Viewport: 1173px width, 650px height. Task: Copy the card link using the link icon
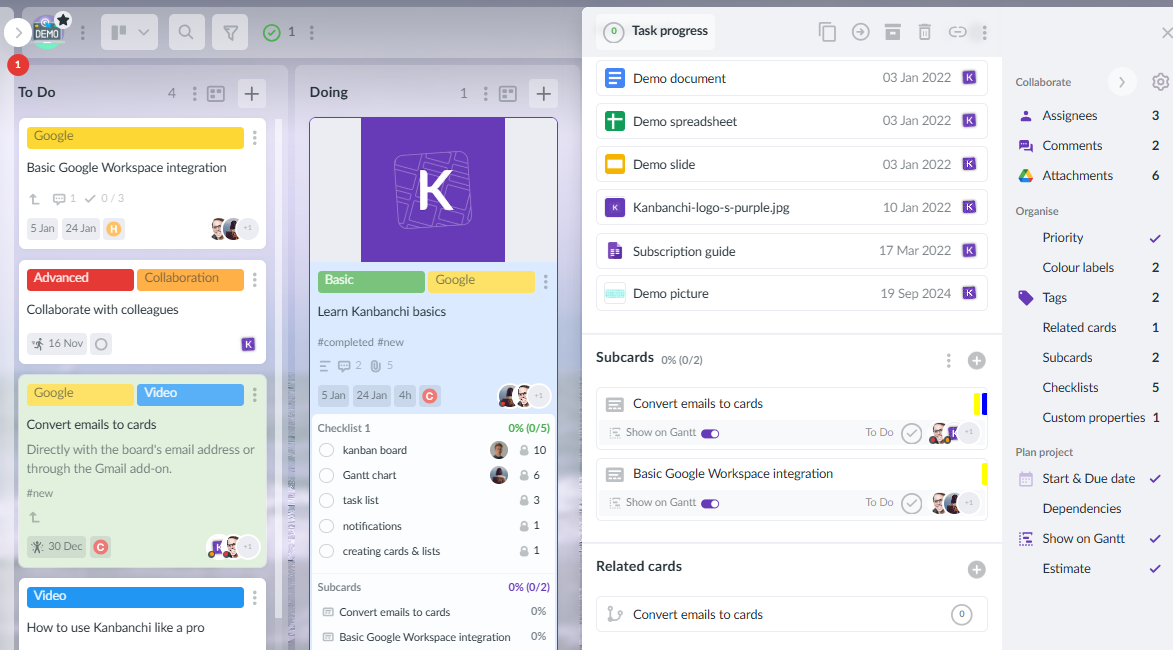[x=958, y=31]
